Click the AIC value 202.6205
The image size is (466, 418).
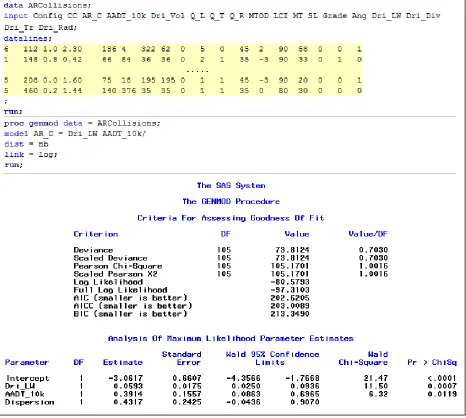click(x=290, y=298)
